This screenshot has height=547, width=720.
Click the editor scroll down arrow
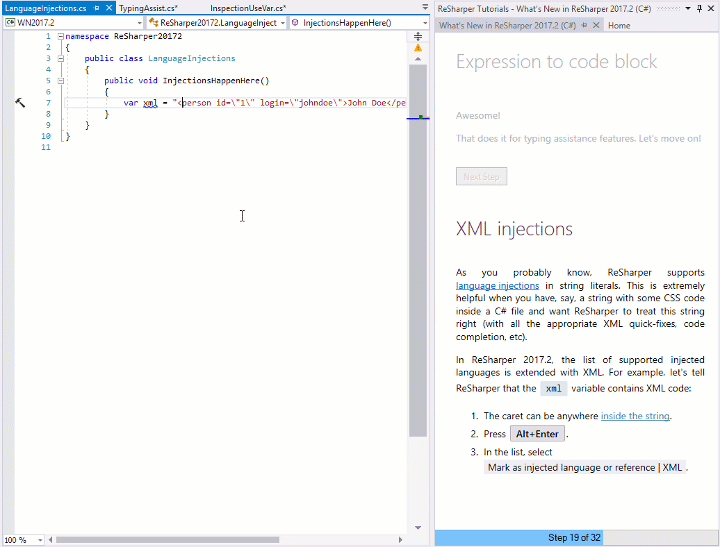pos(418,528)
